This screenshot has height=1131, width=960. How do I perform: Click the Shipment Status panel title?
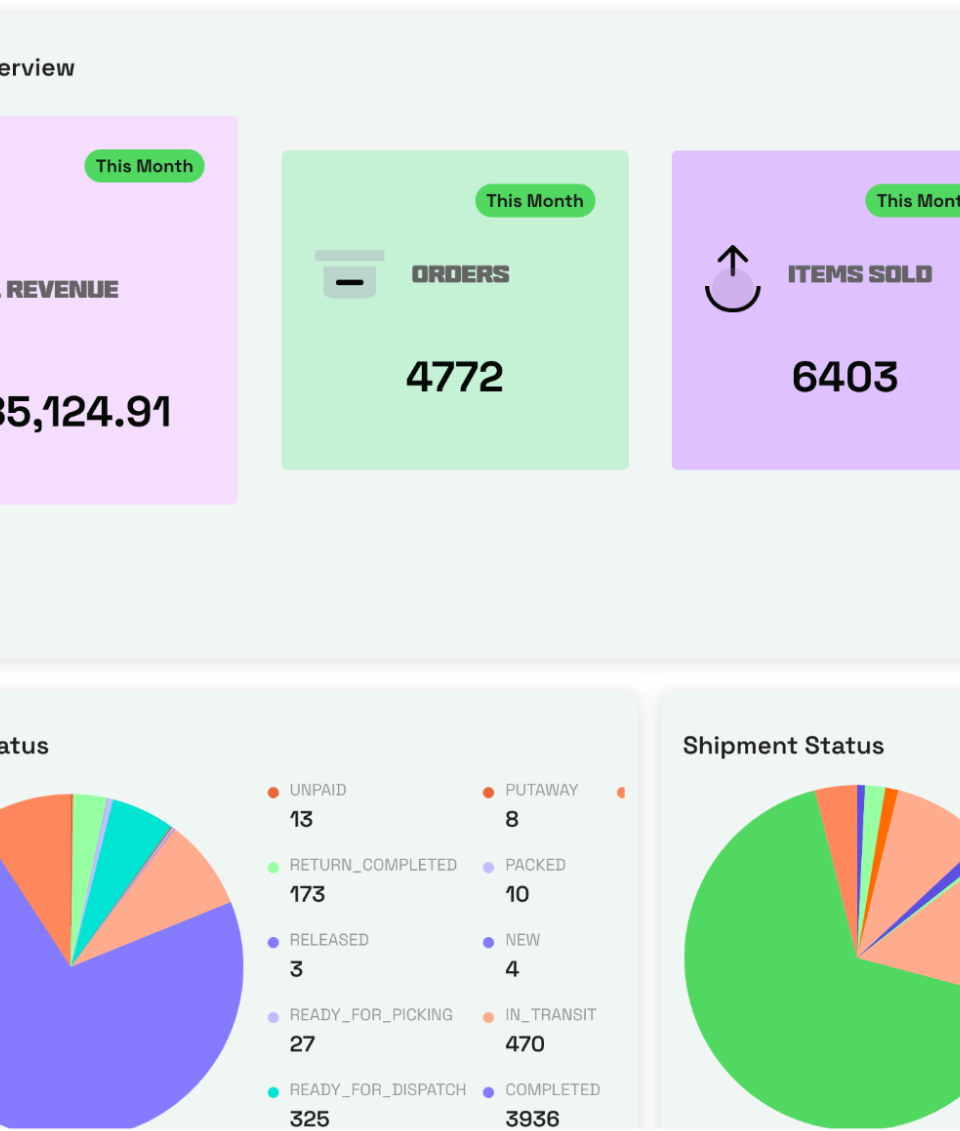click(x=783, y=746)
